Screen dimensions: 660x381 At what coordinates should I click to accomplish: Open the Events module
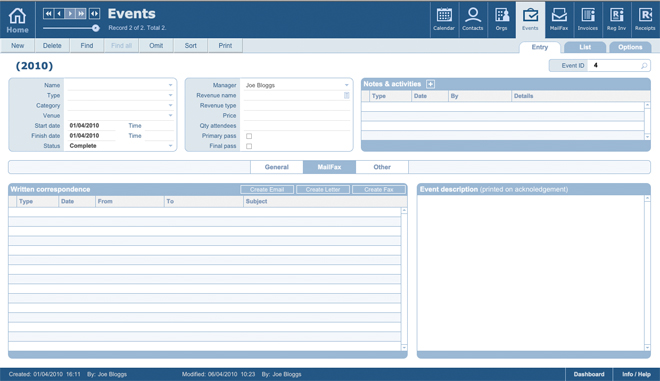[530, 19]
